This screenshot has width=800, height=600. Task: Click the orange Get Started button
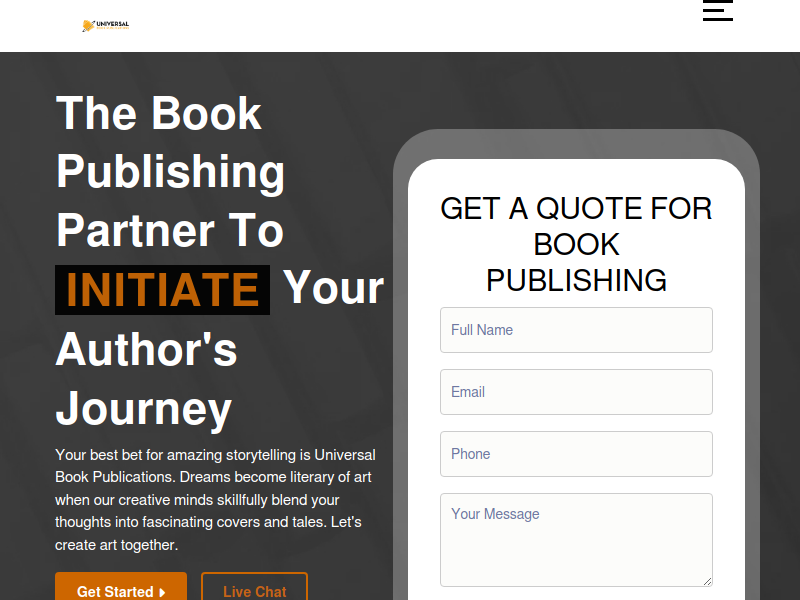121,587
